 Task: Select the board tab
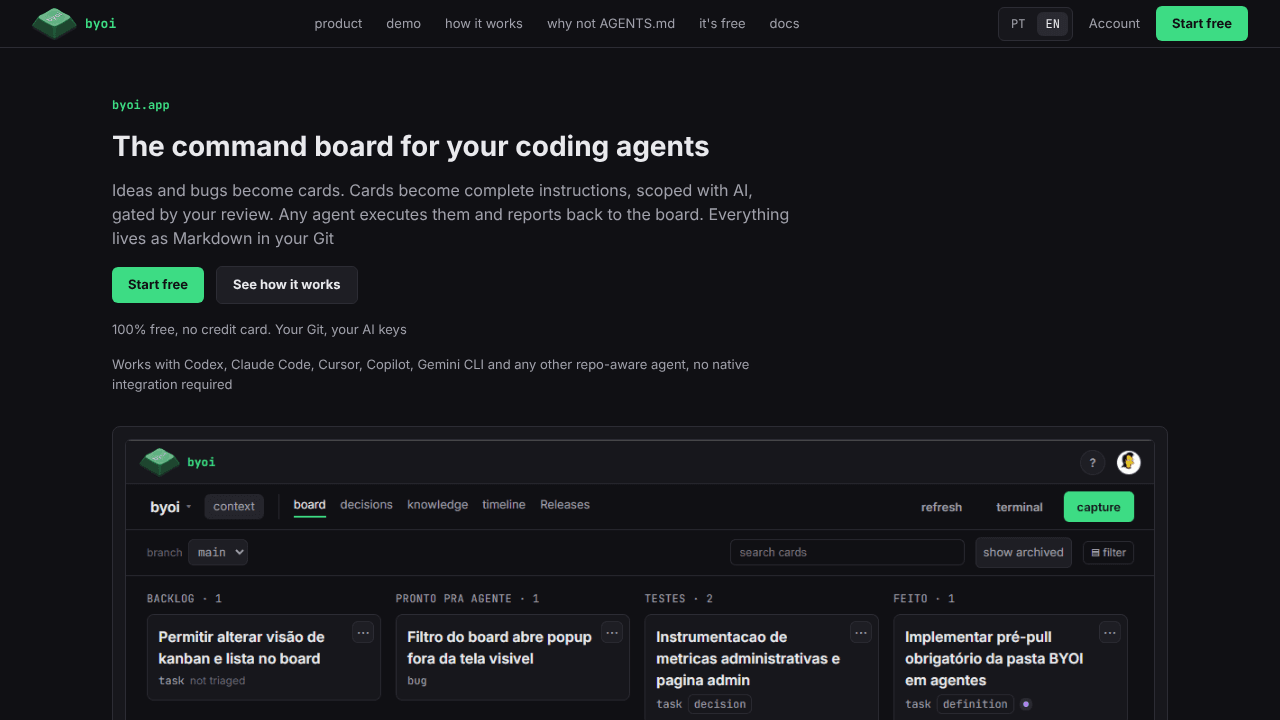[310, 505]
